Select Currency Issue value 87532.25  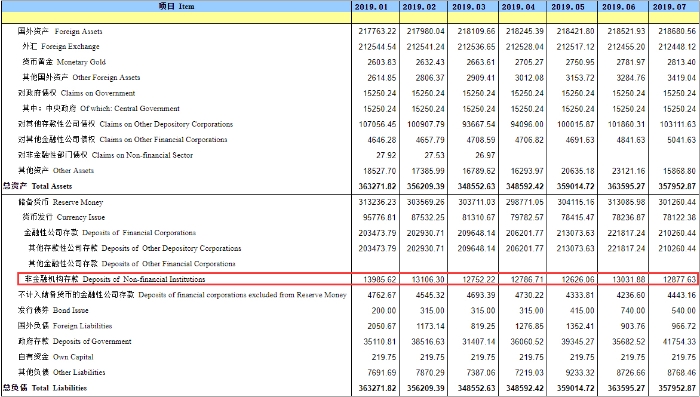(428, 217)
